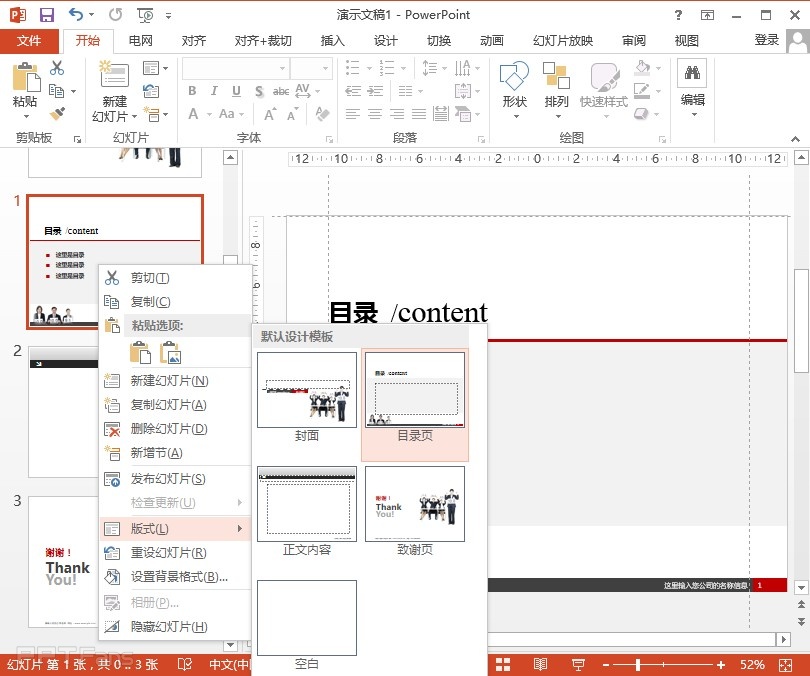Choose Delete Slide from context menu
Screen dimensions: 810x676
click(168, 429)
